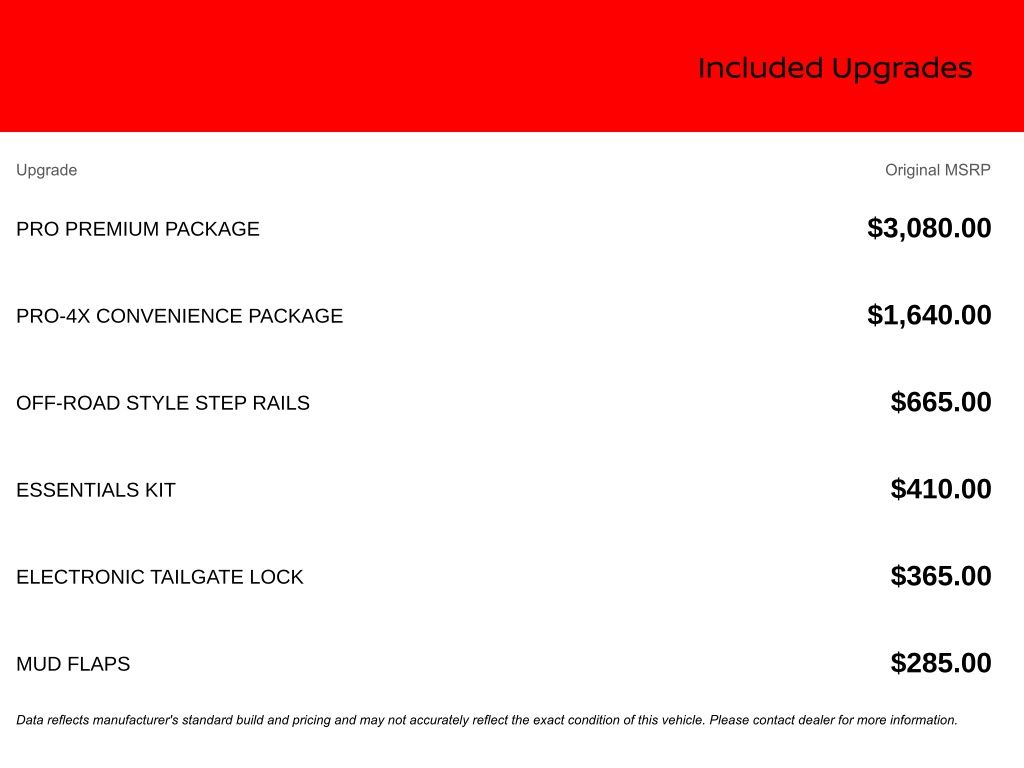Click the PRO PREMIUM PACKAGE upgrade name
The image size is (1024, 768).
tap(138, 229)
